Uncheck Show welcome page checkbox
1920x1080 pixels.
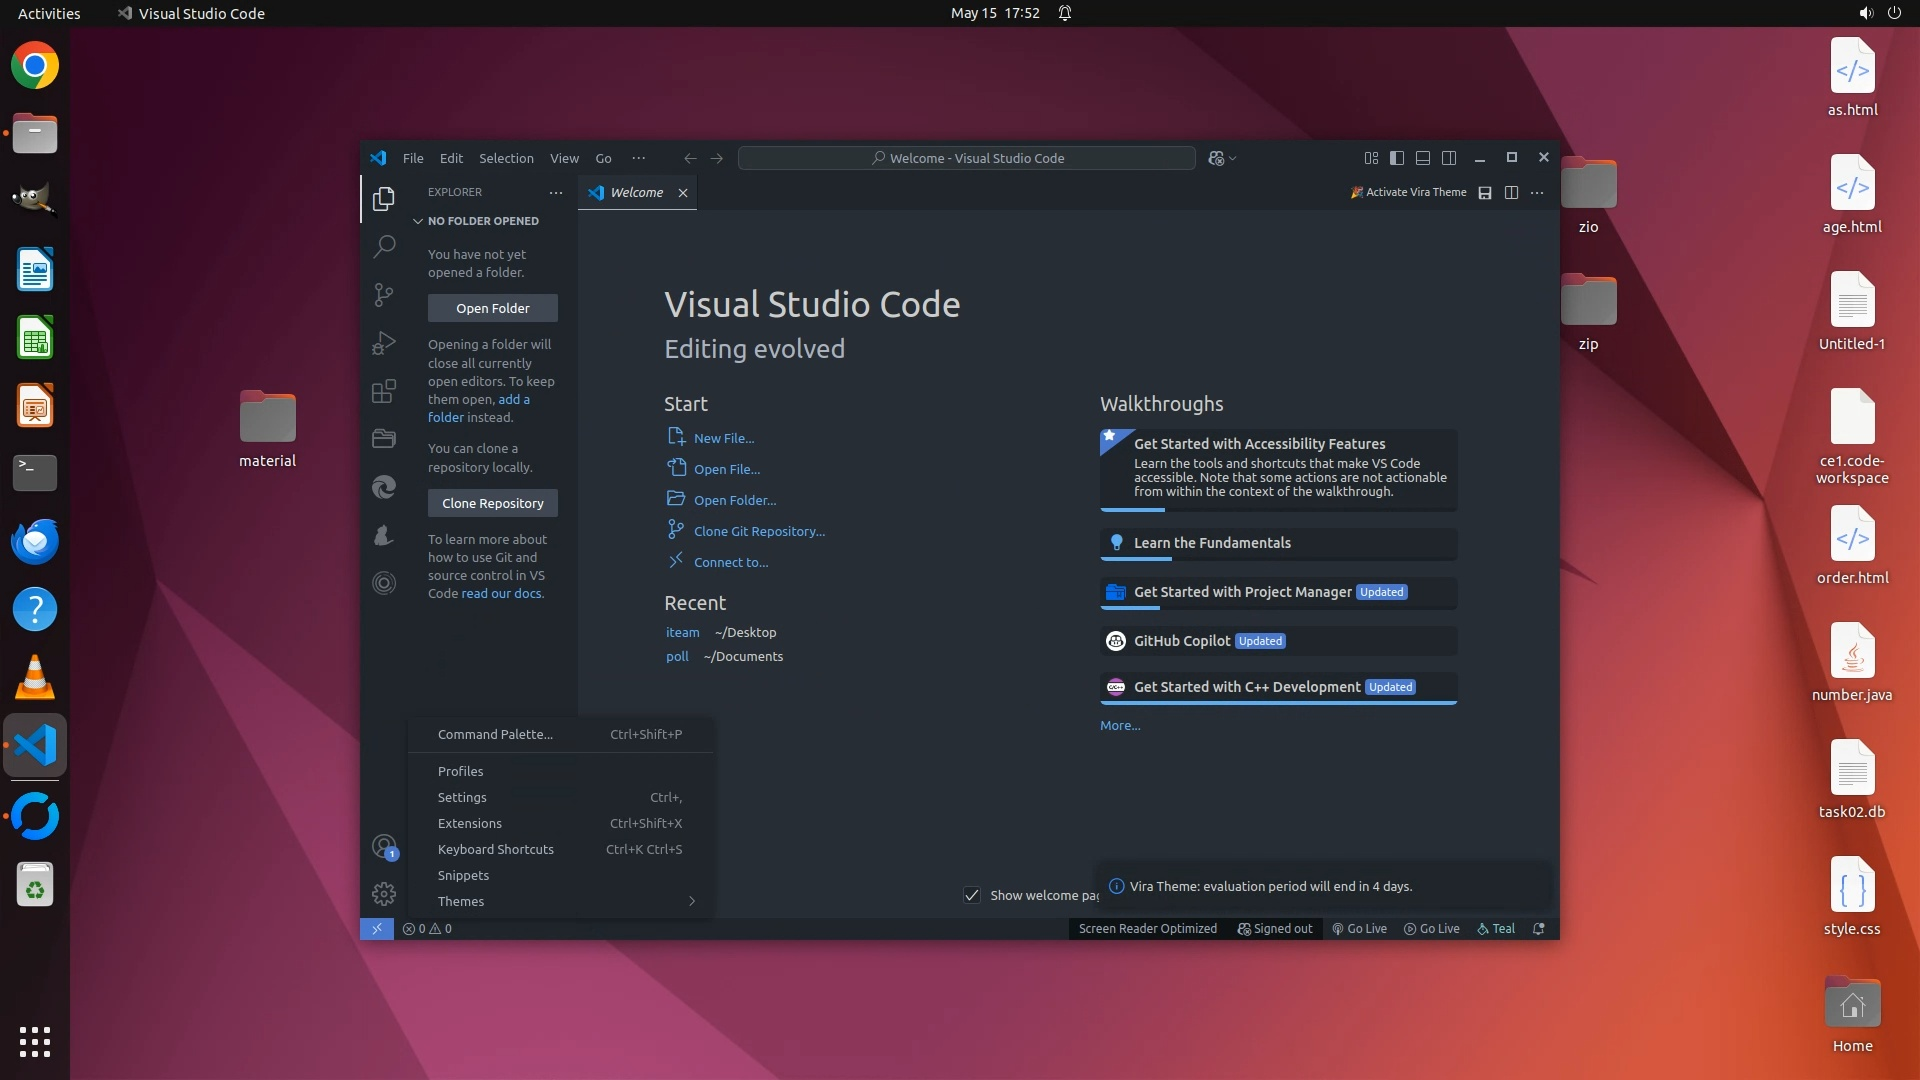(972, 895)
